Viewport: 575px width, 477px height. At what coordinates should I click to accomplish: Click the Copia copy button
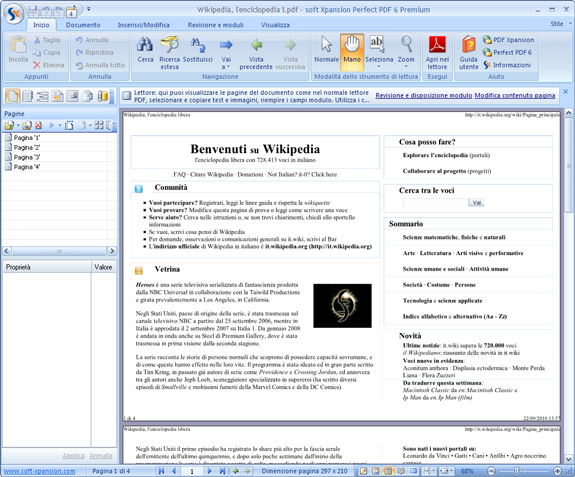[47, 52]
